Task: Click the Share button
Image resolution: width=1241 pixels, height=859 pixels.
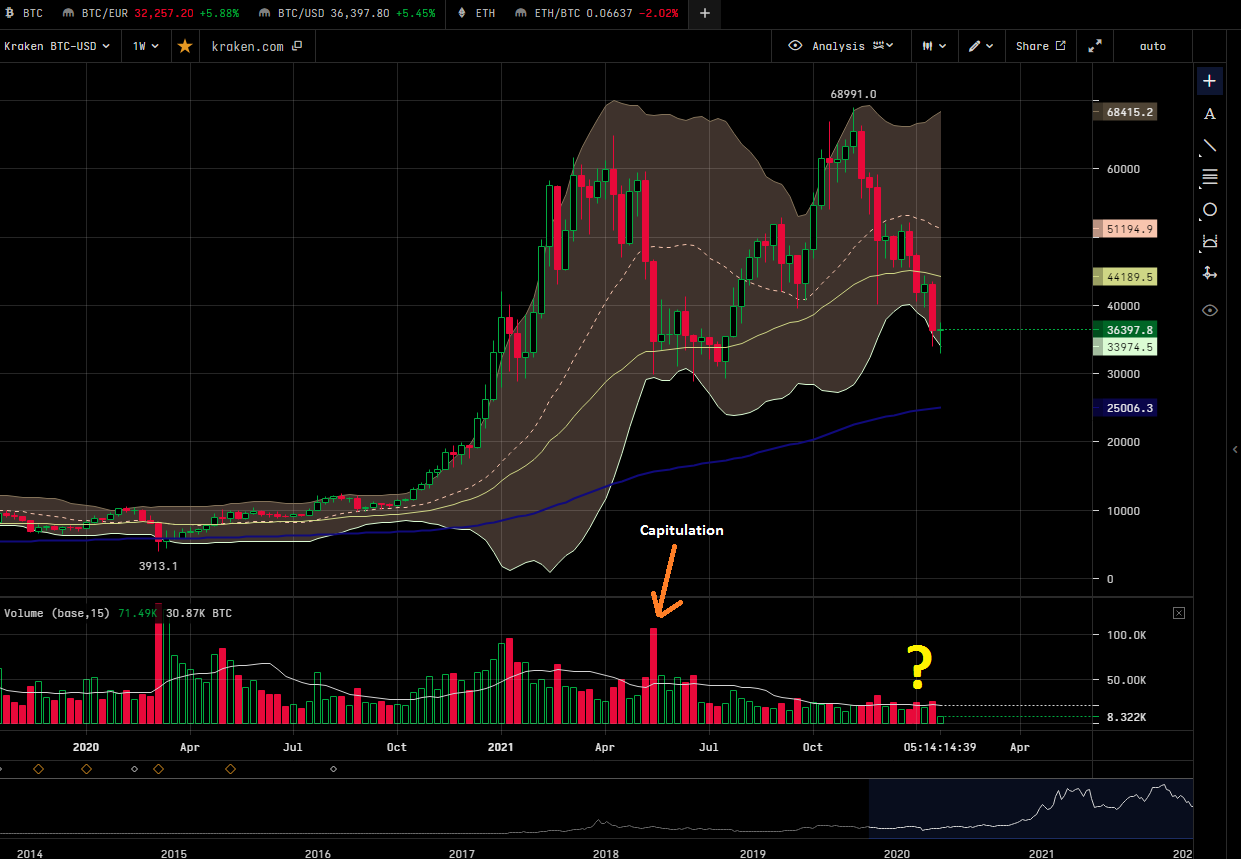Action: [1041, 46]
